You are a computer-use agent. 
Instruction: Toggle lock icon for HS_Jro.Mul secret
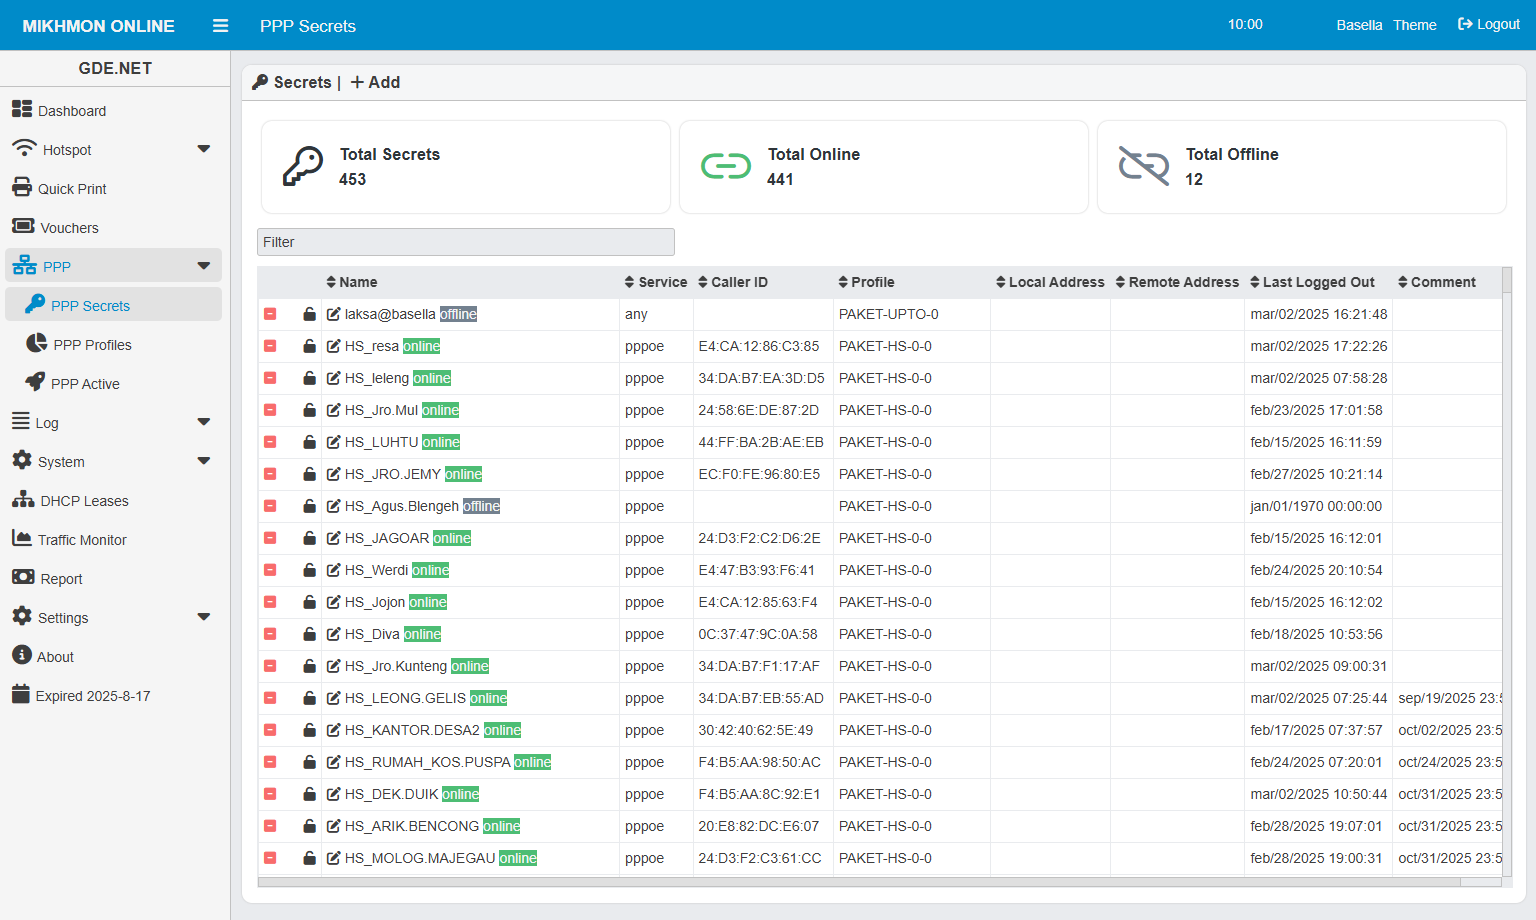(310, 410)
